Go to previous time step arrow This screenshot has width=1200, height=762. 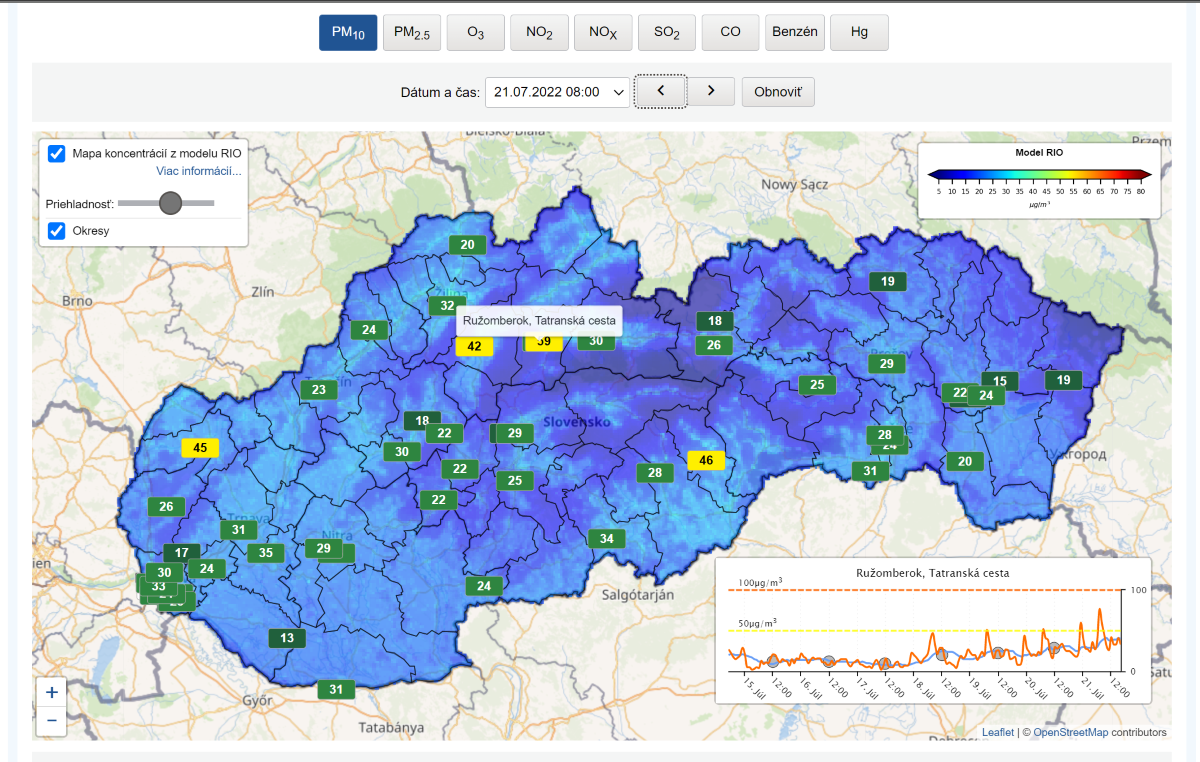[660, 92]
